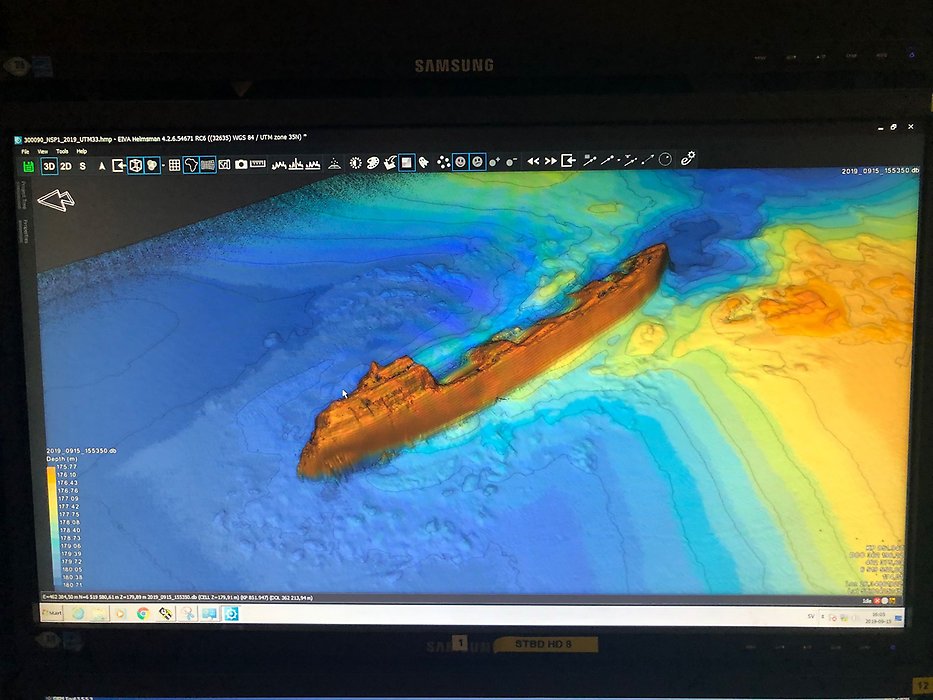Click the coordinates status bar text

click(x=177, y=597)
